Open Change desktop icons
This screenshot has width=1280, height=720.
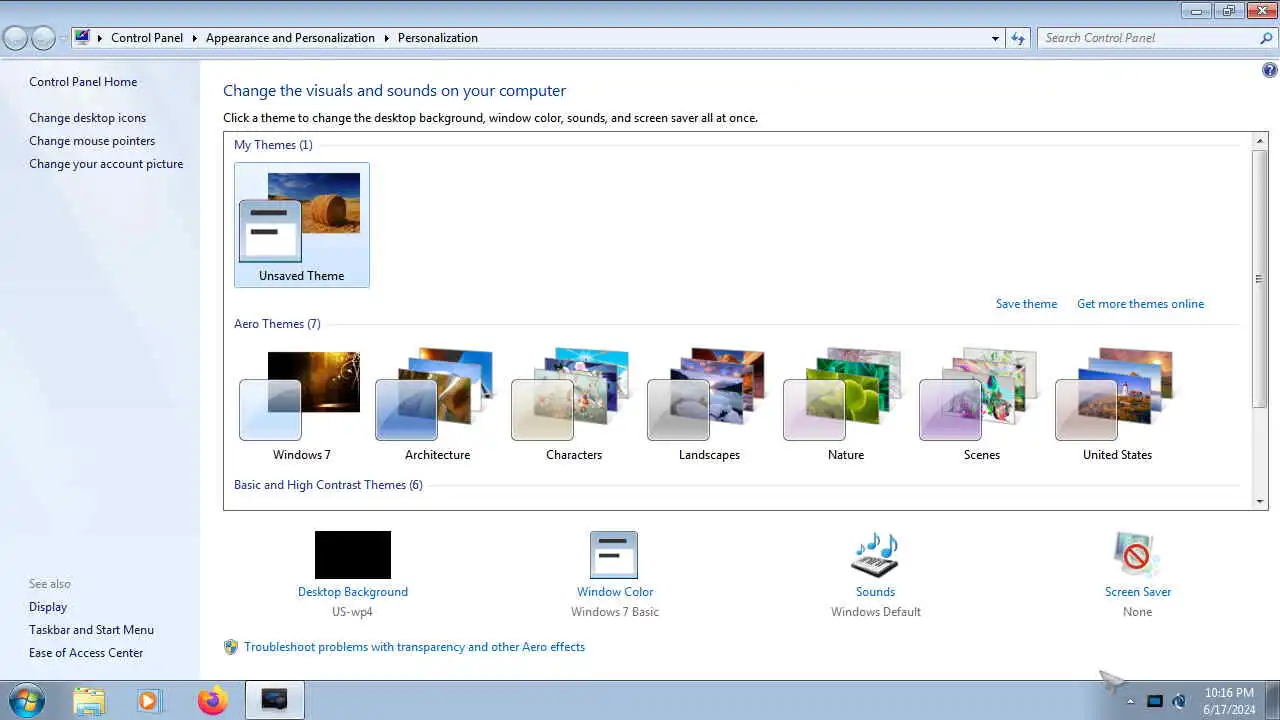click(x=87, y=118)
